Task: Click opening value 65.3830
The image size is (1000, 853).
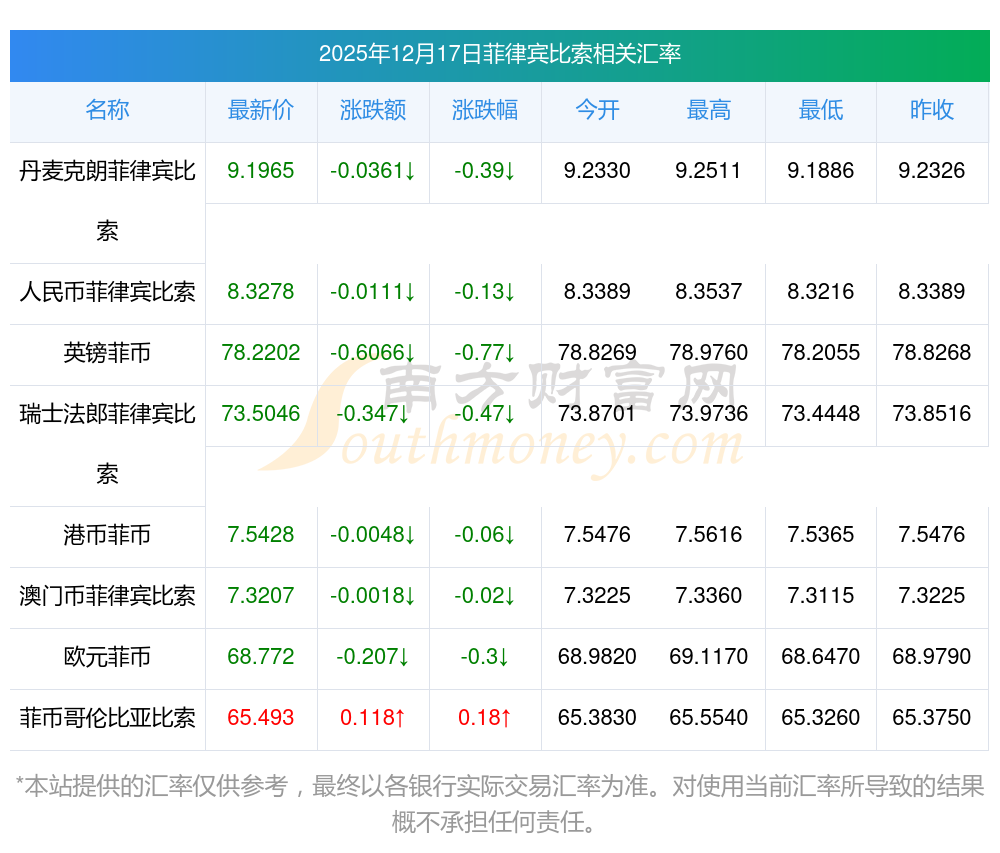Action: click(597, 718)
